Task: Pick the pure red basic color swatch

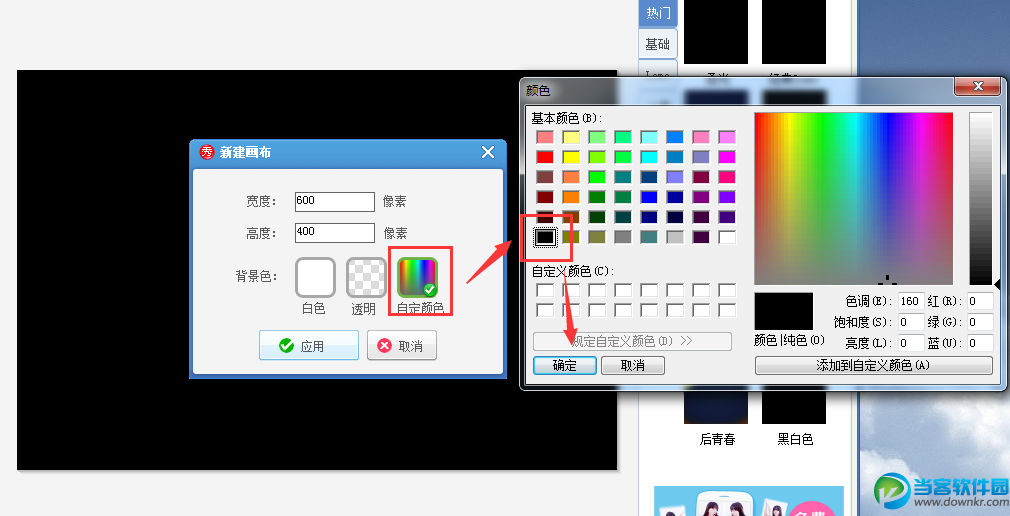Action: (x=545, y=157)
